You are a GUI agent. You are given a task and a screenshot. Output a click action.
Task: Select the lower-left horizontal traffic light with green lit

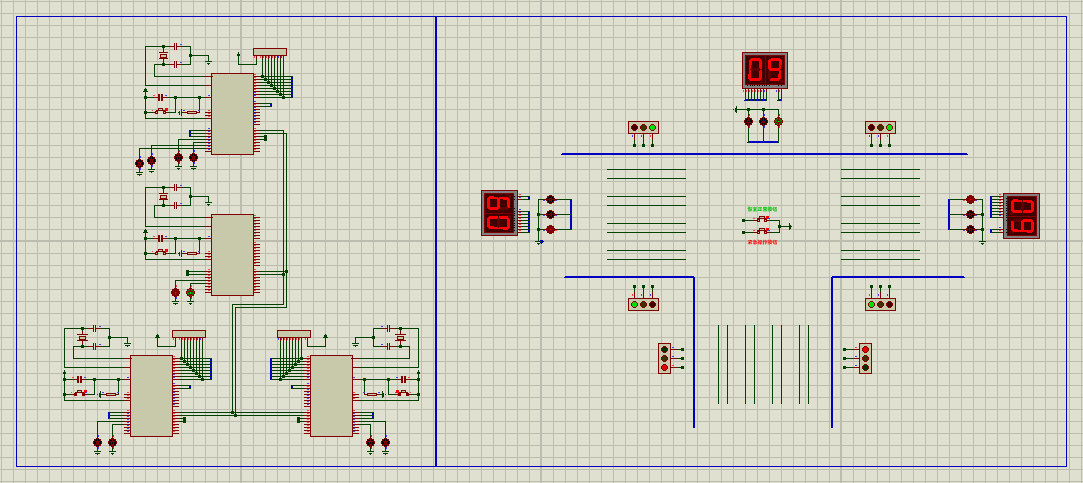[x=643, y=304]
